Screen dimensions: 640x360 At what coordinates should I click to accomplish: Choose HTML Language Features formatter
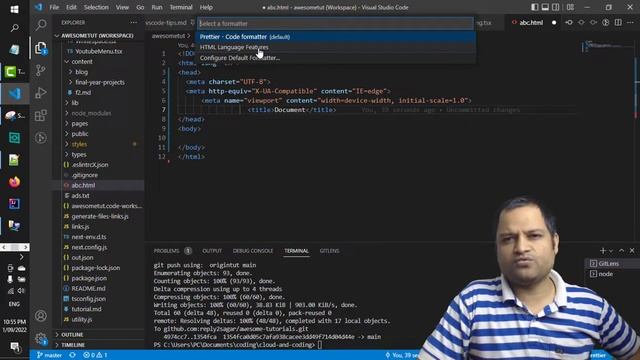click(336, 47)
